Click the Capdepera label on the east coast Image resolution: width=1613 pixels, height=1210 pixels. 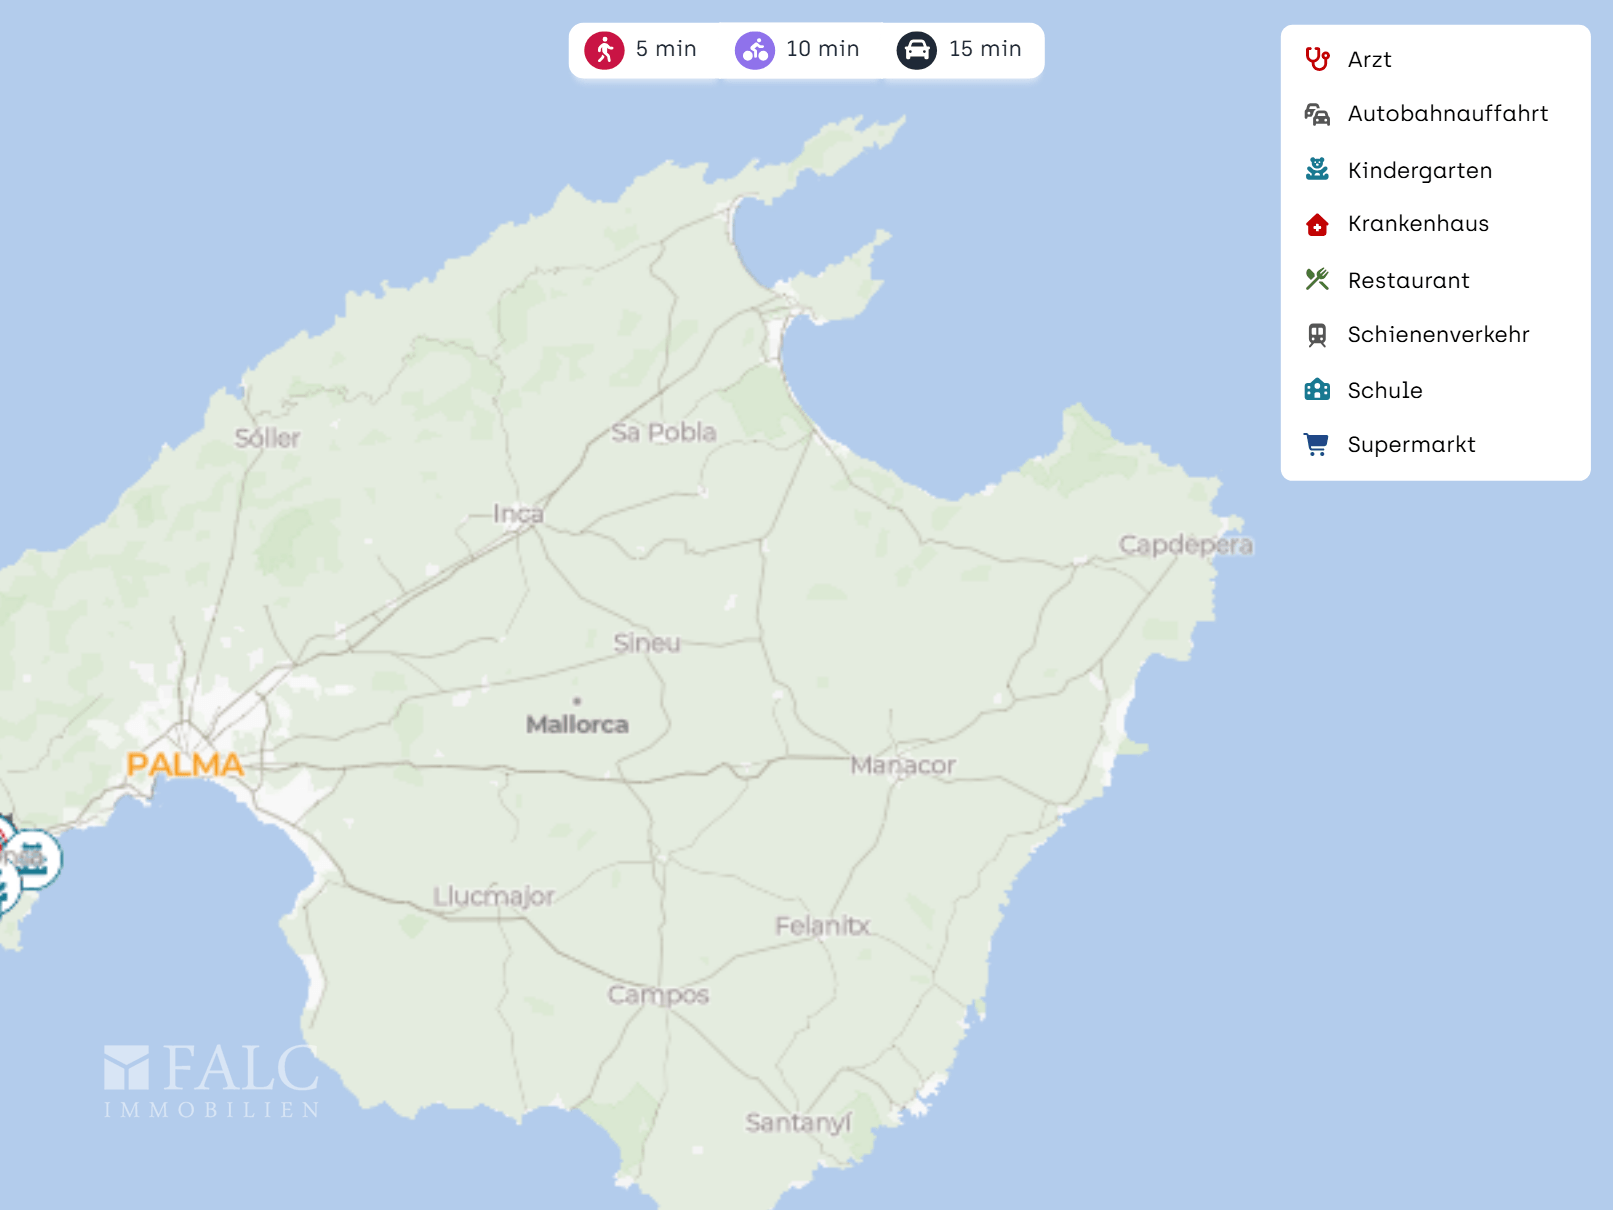[x=1185, y=545]
